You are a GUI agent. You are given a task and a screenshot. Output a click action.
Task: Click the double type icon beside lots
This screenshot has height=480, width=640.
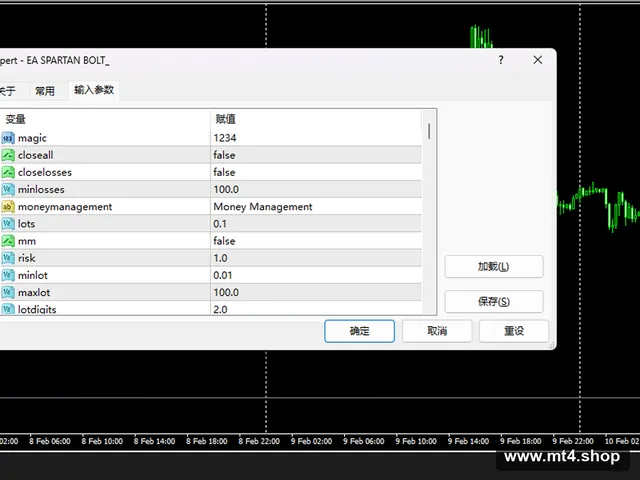[x=8, y=224]
